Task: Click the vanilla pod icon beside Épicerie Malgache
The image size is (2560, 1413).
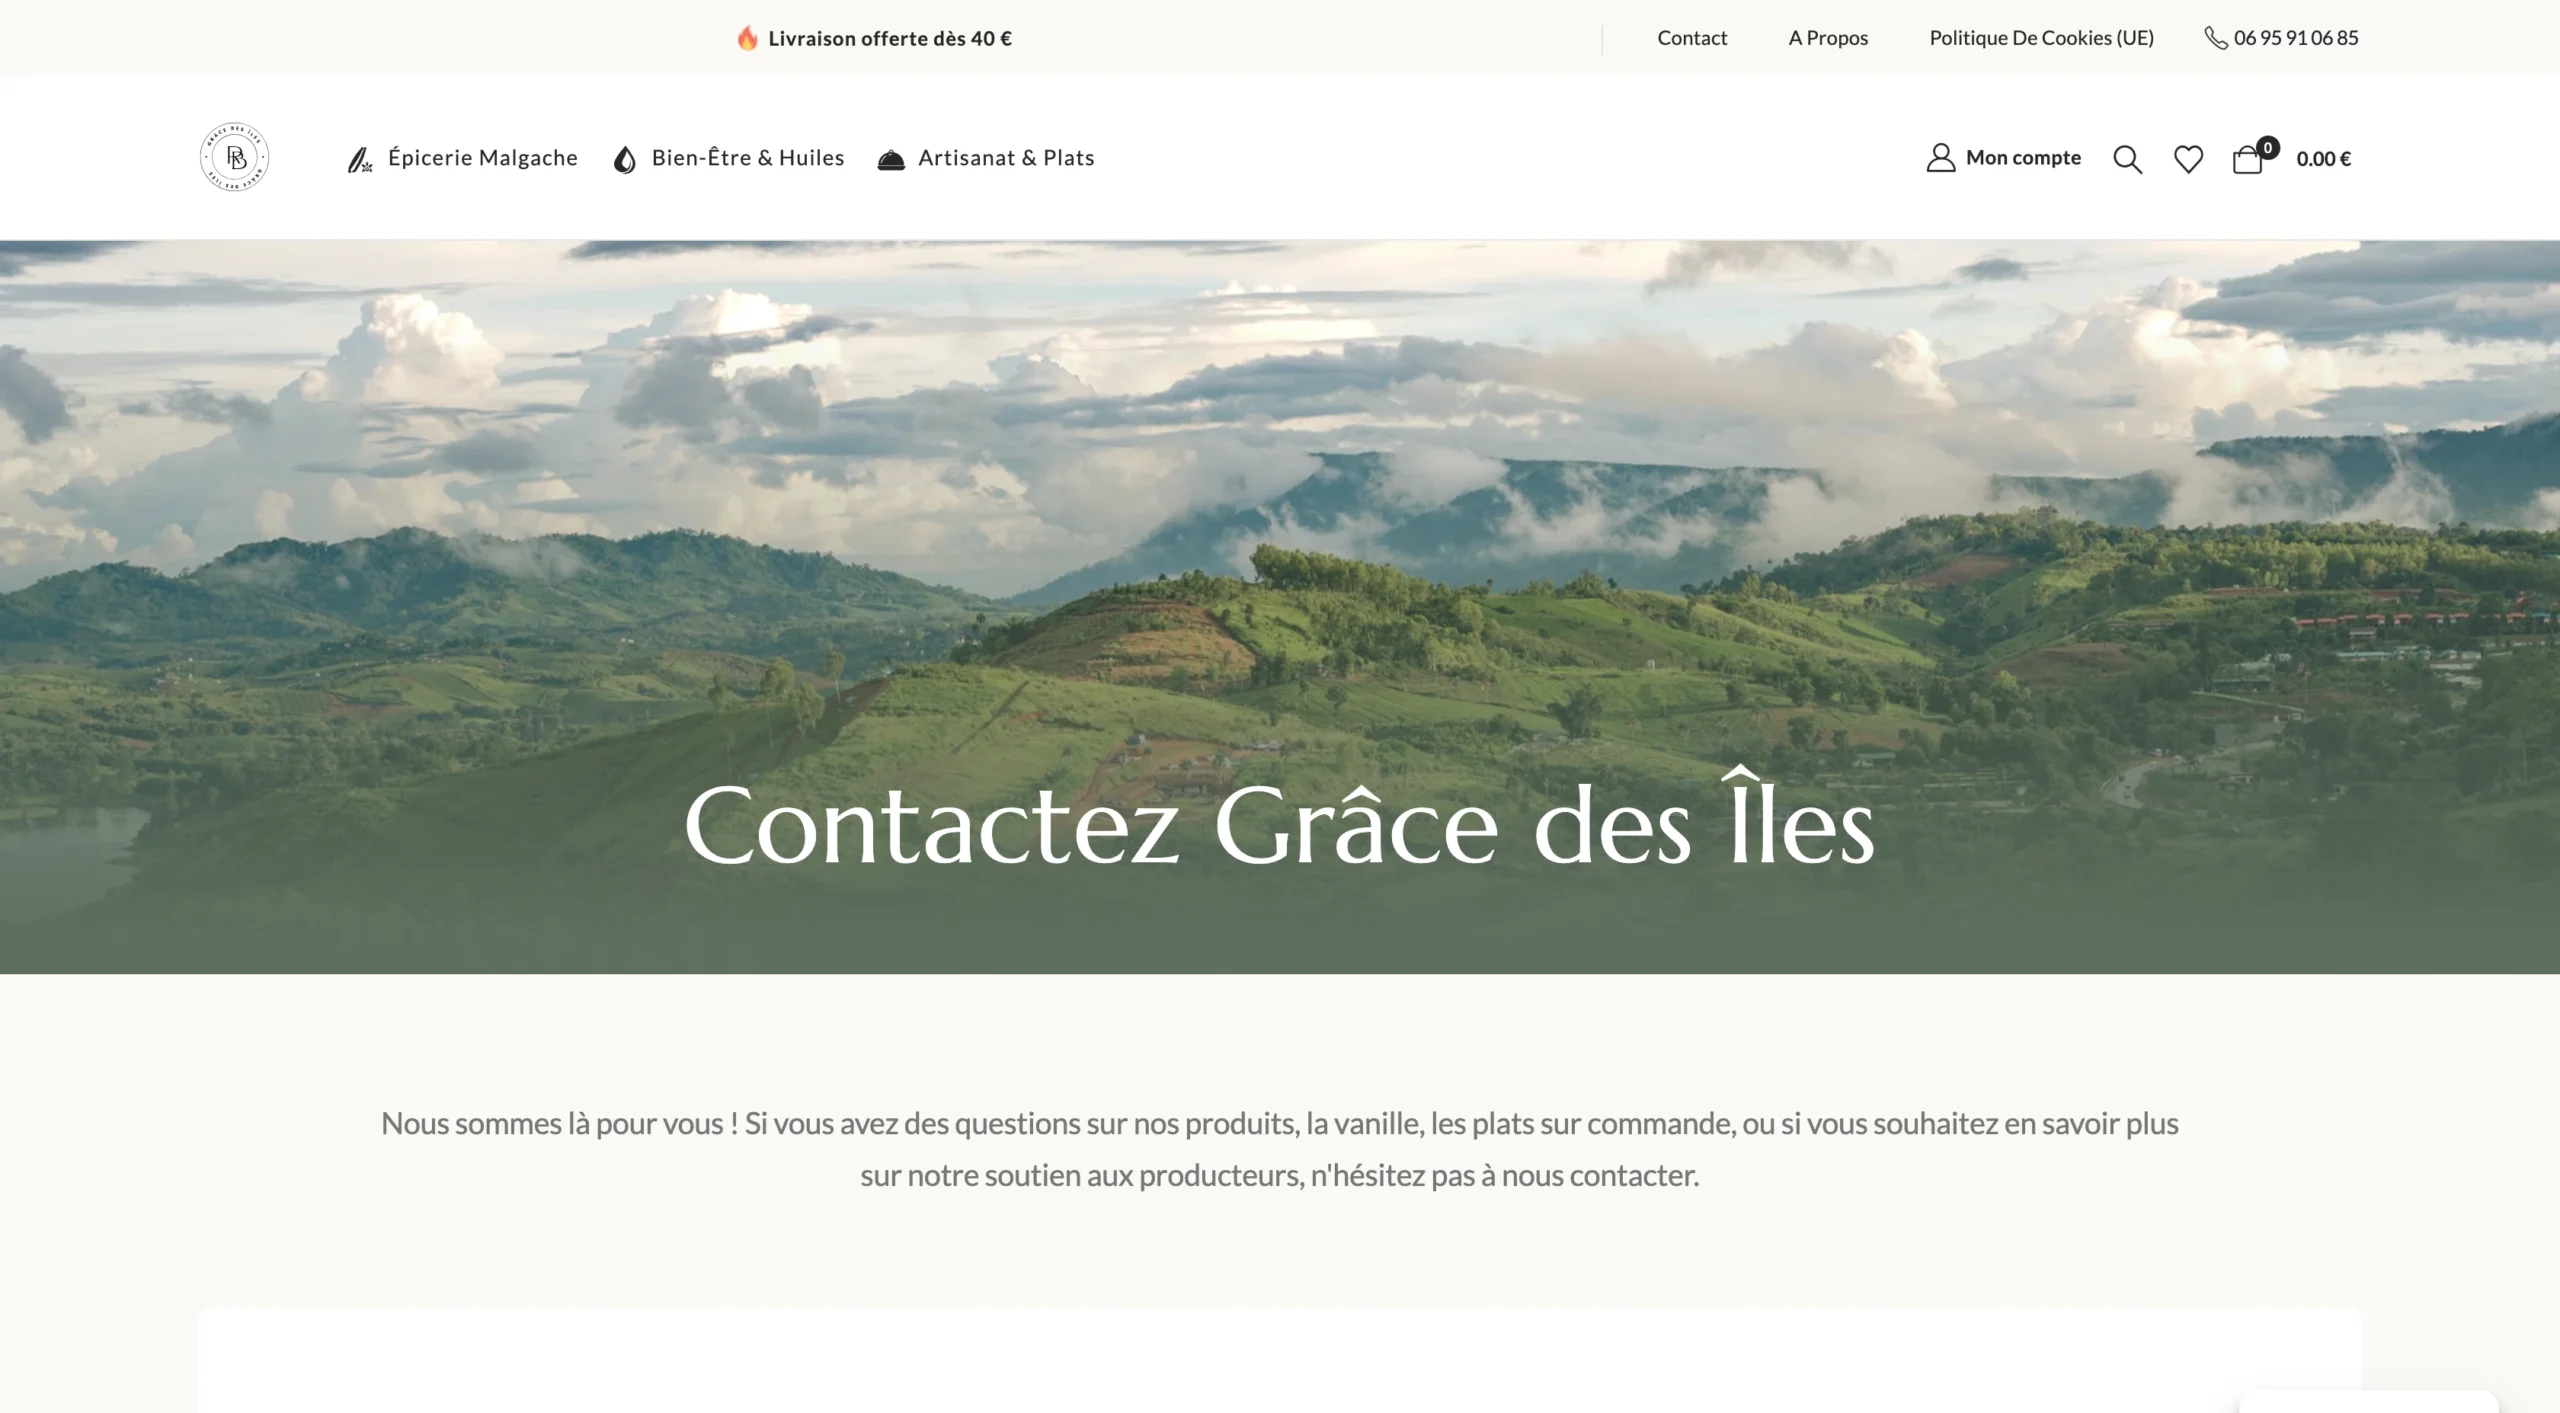Action: (360, 159)
